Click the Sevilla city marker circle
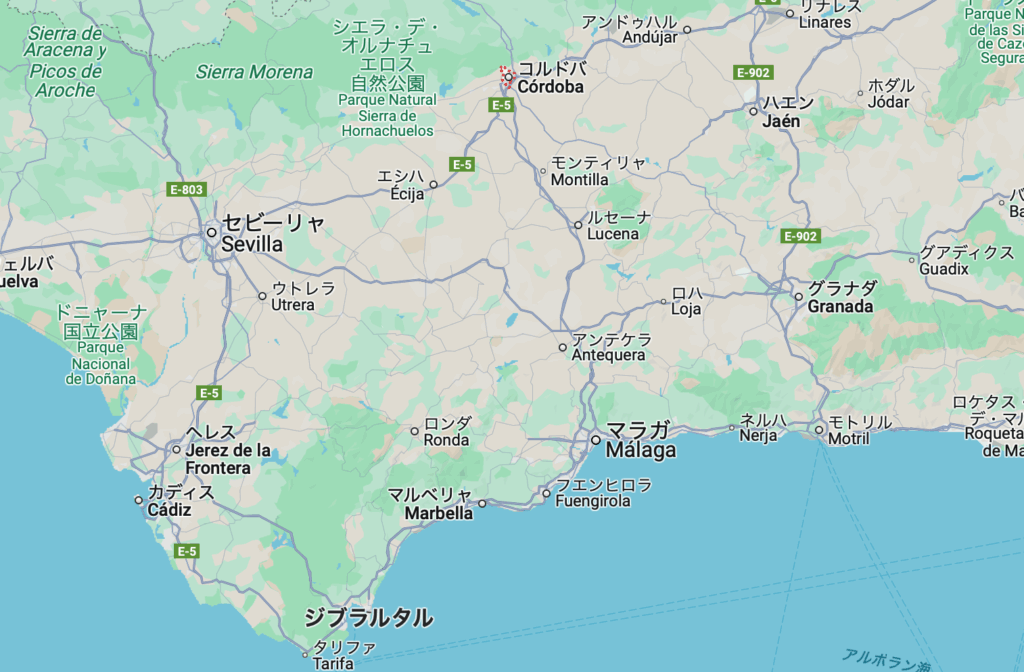 (212, 232)
